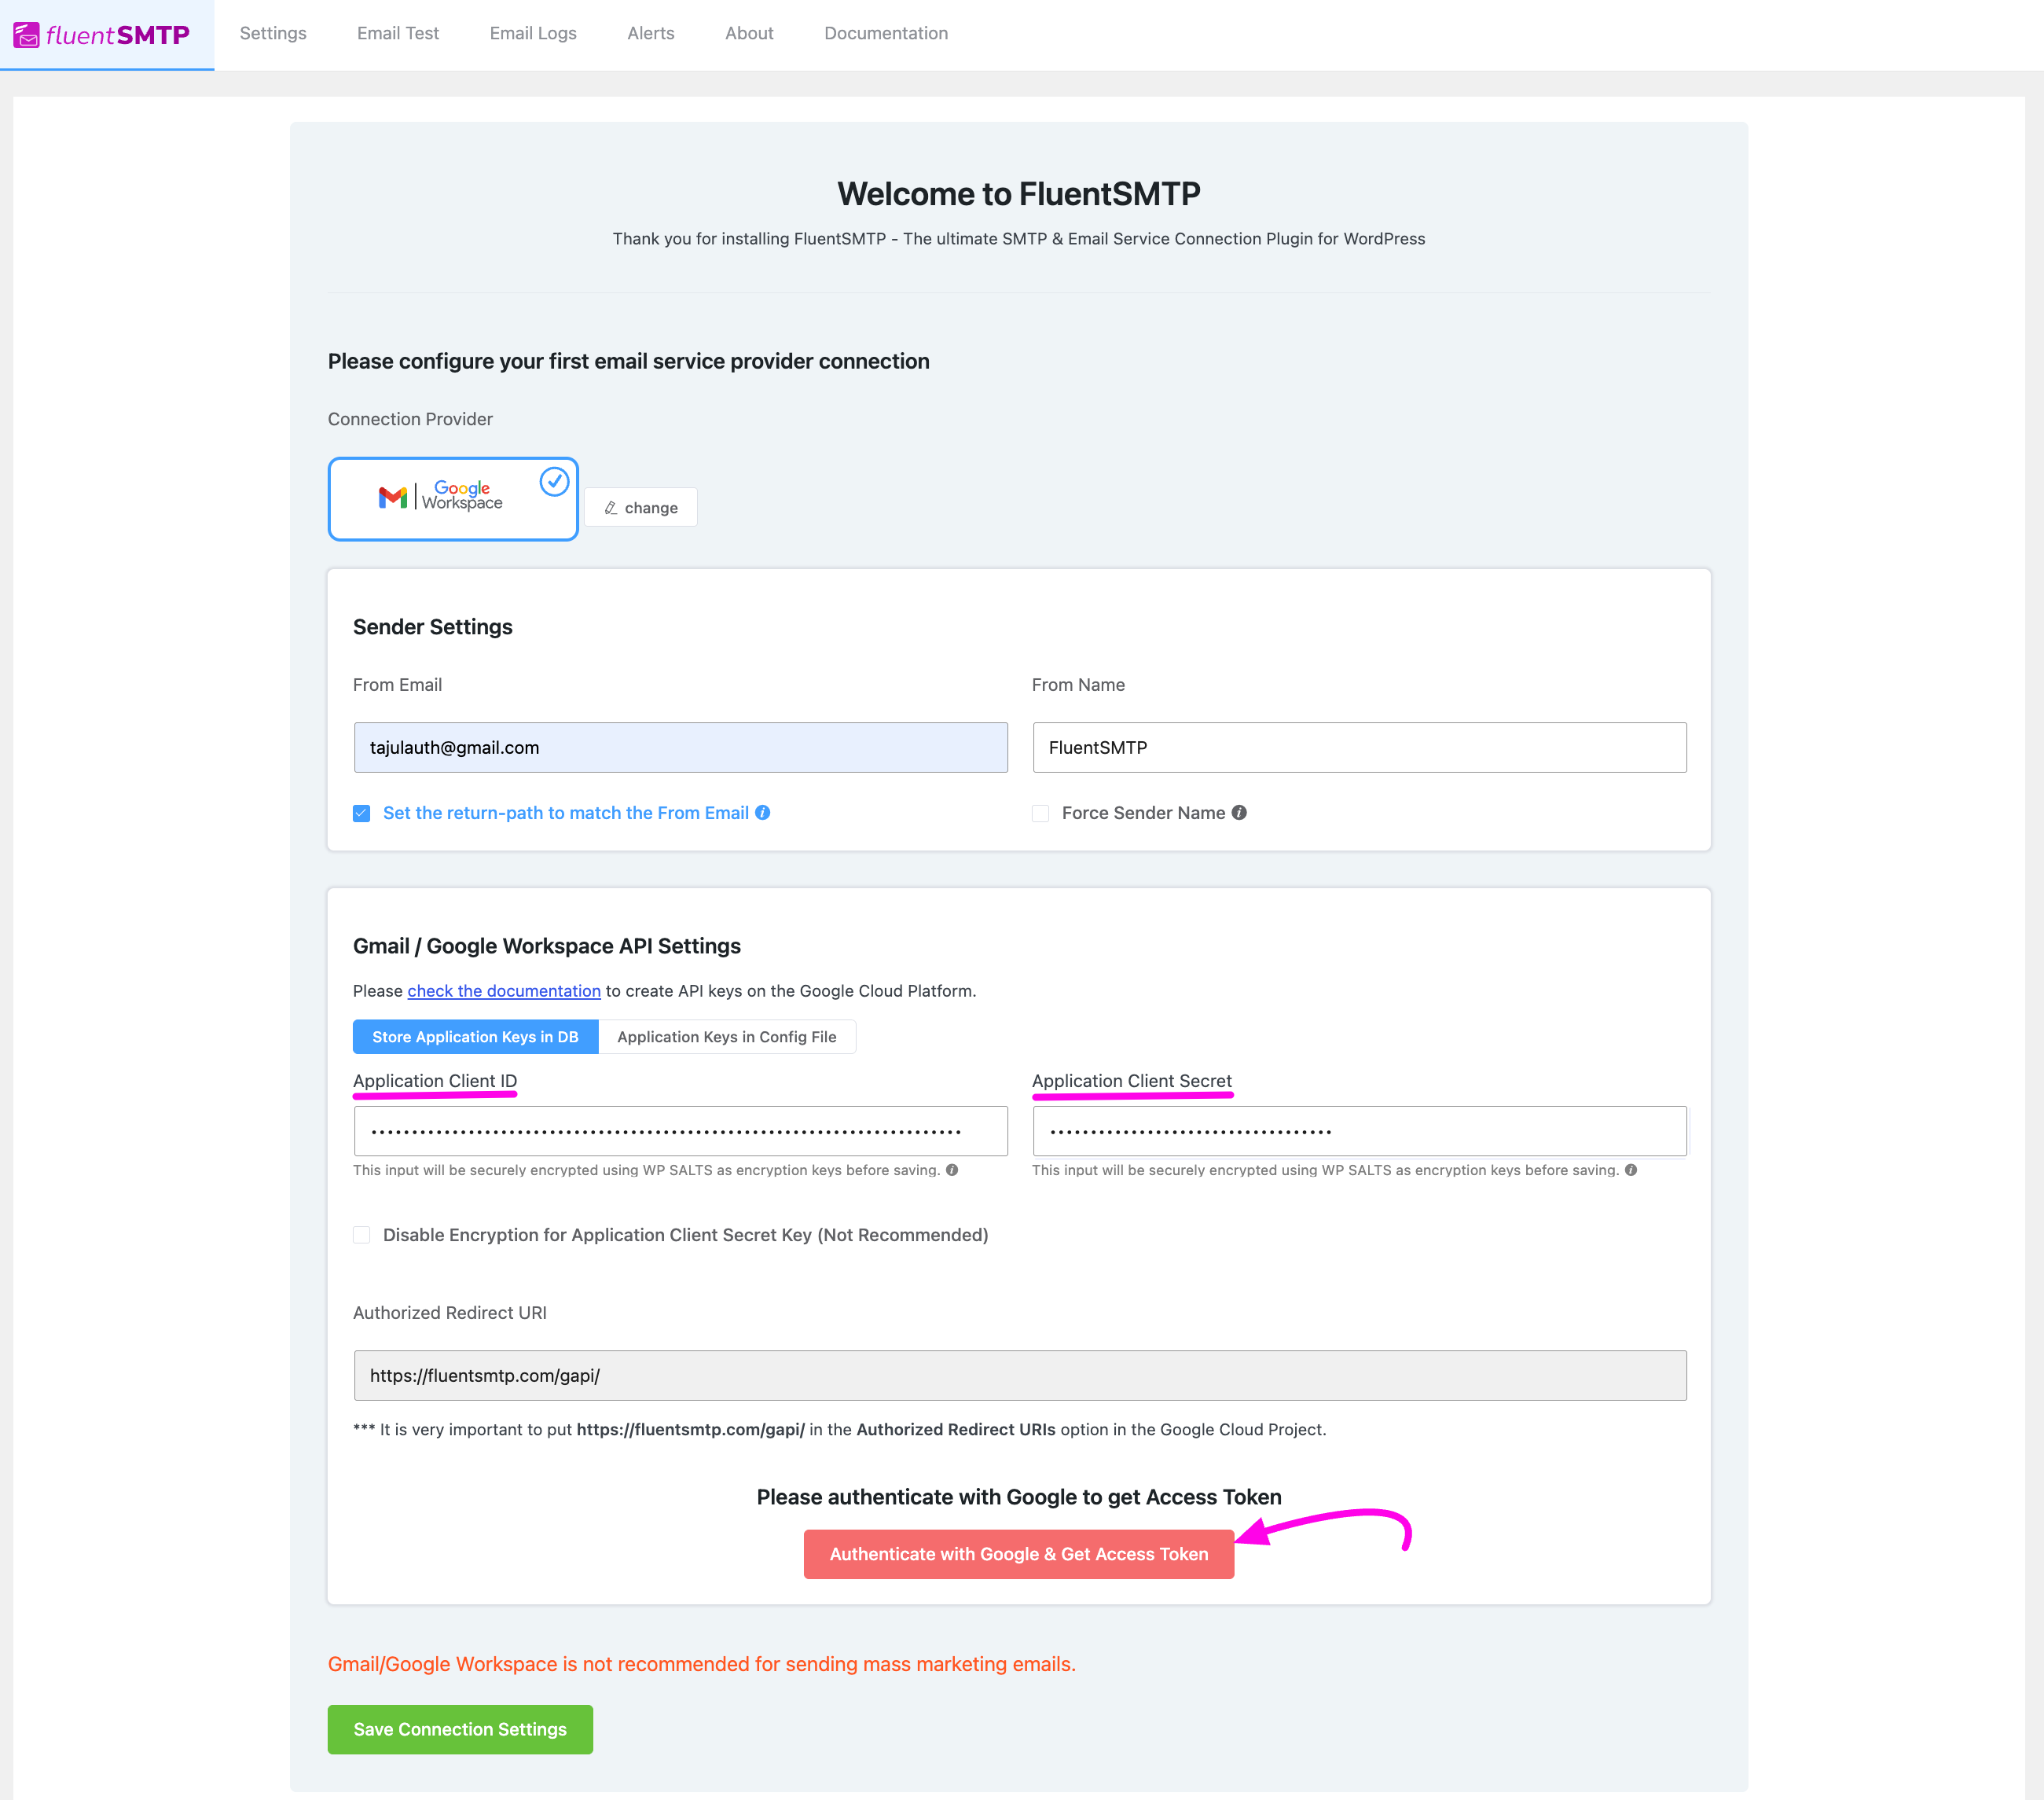Click the checkmark icon on Google Workspace card
The width and height of the screenshot is (2044, 1800).
coord(554,482)
